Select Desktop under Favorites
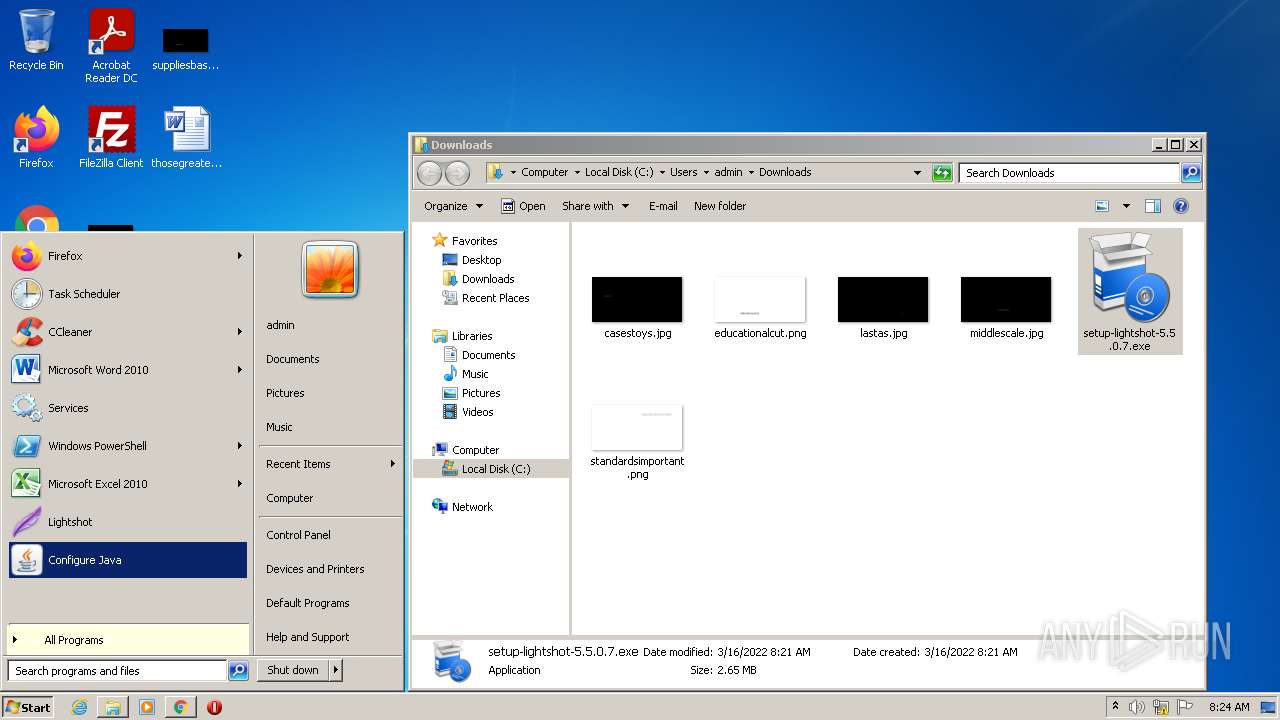This screenshot has height=720, width=1280. tap(481, 260)
